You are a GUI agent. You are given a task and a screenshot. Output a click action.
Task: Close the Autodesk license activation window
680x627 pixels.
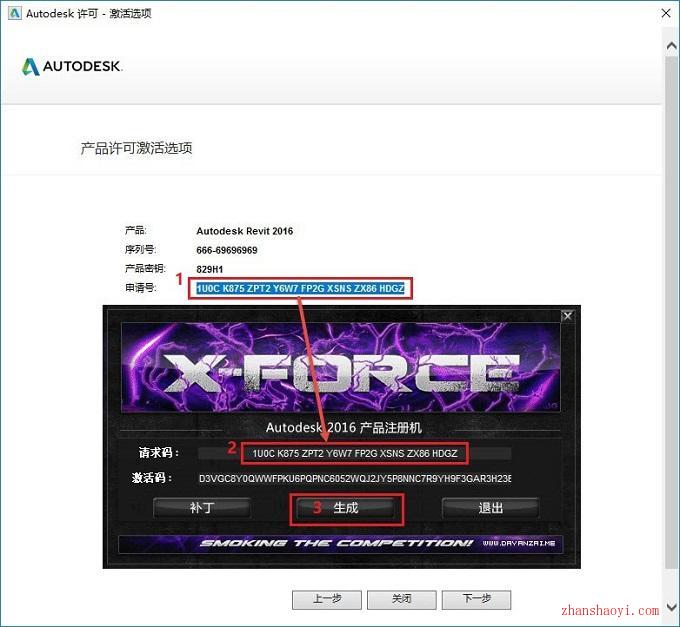coord(666,13)
